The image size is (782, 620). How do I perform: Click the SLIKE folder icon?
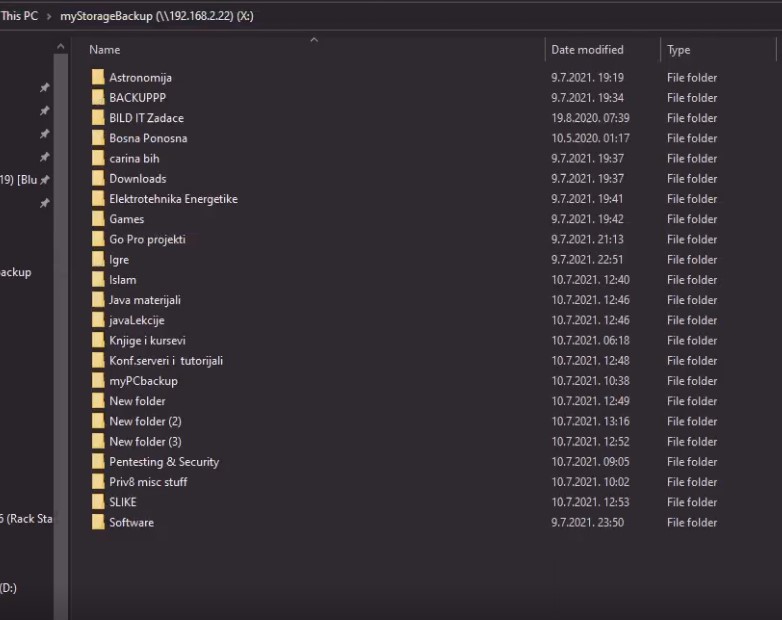tap(98, 502)
